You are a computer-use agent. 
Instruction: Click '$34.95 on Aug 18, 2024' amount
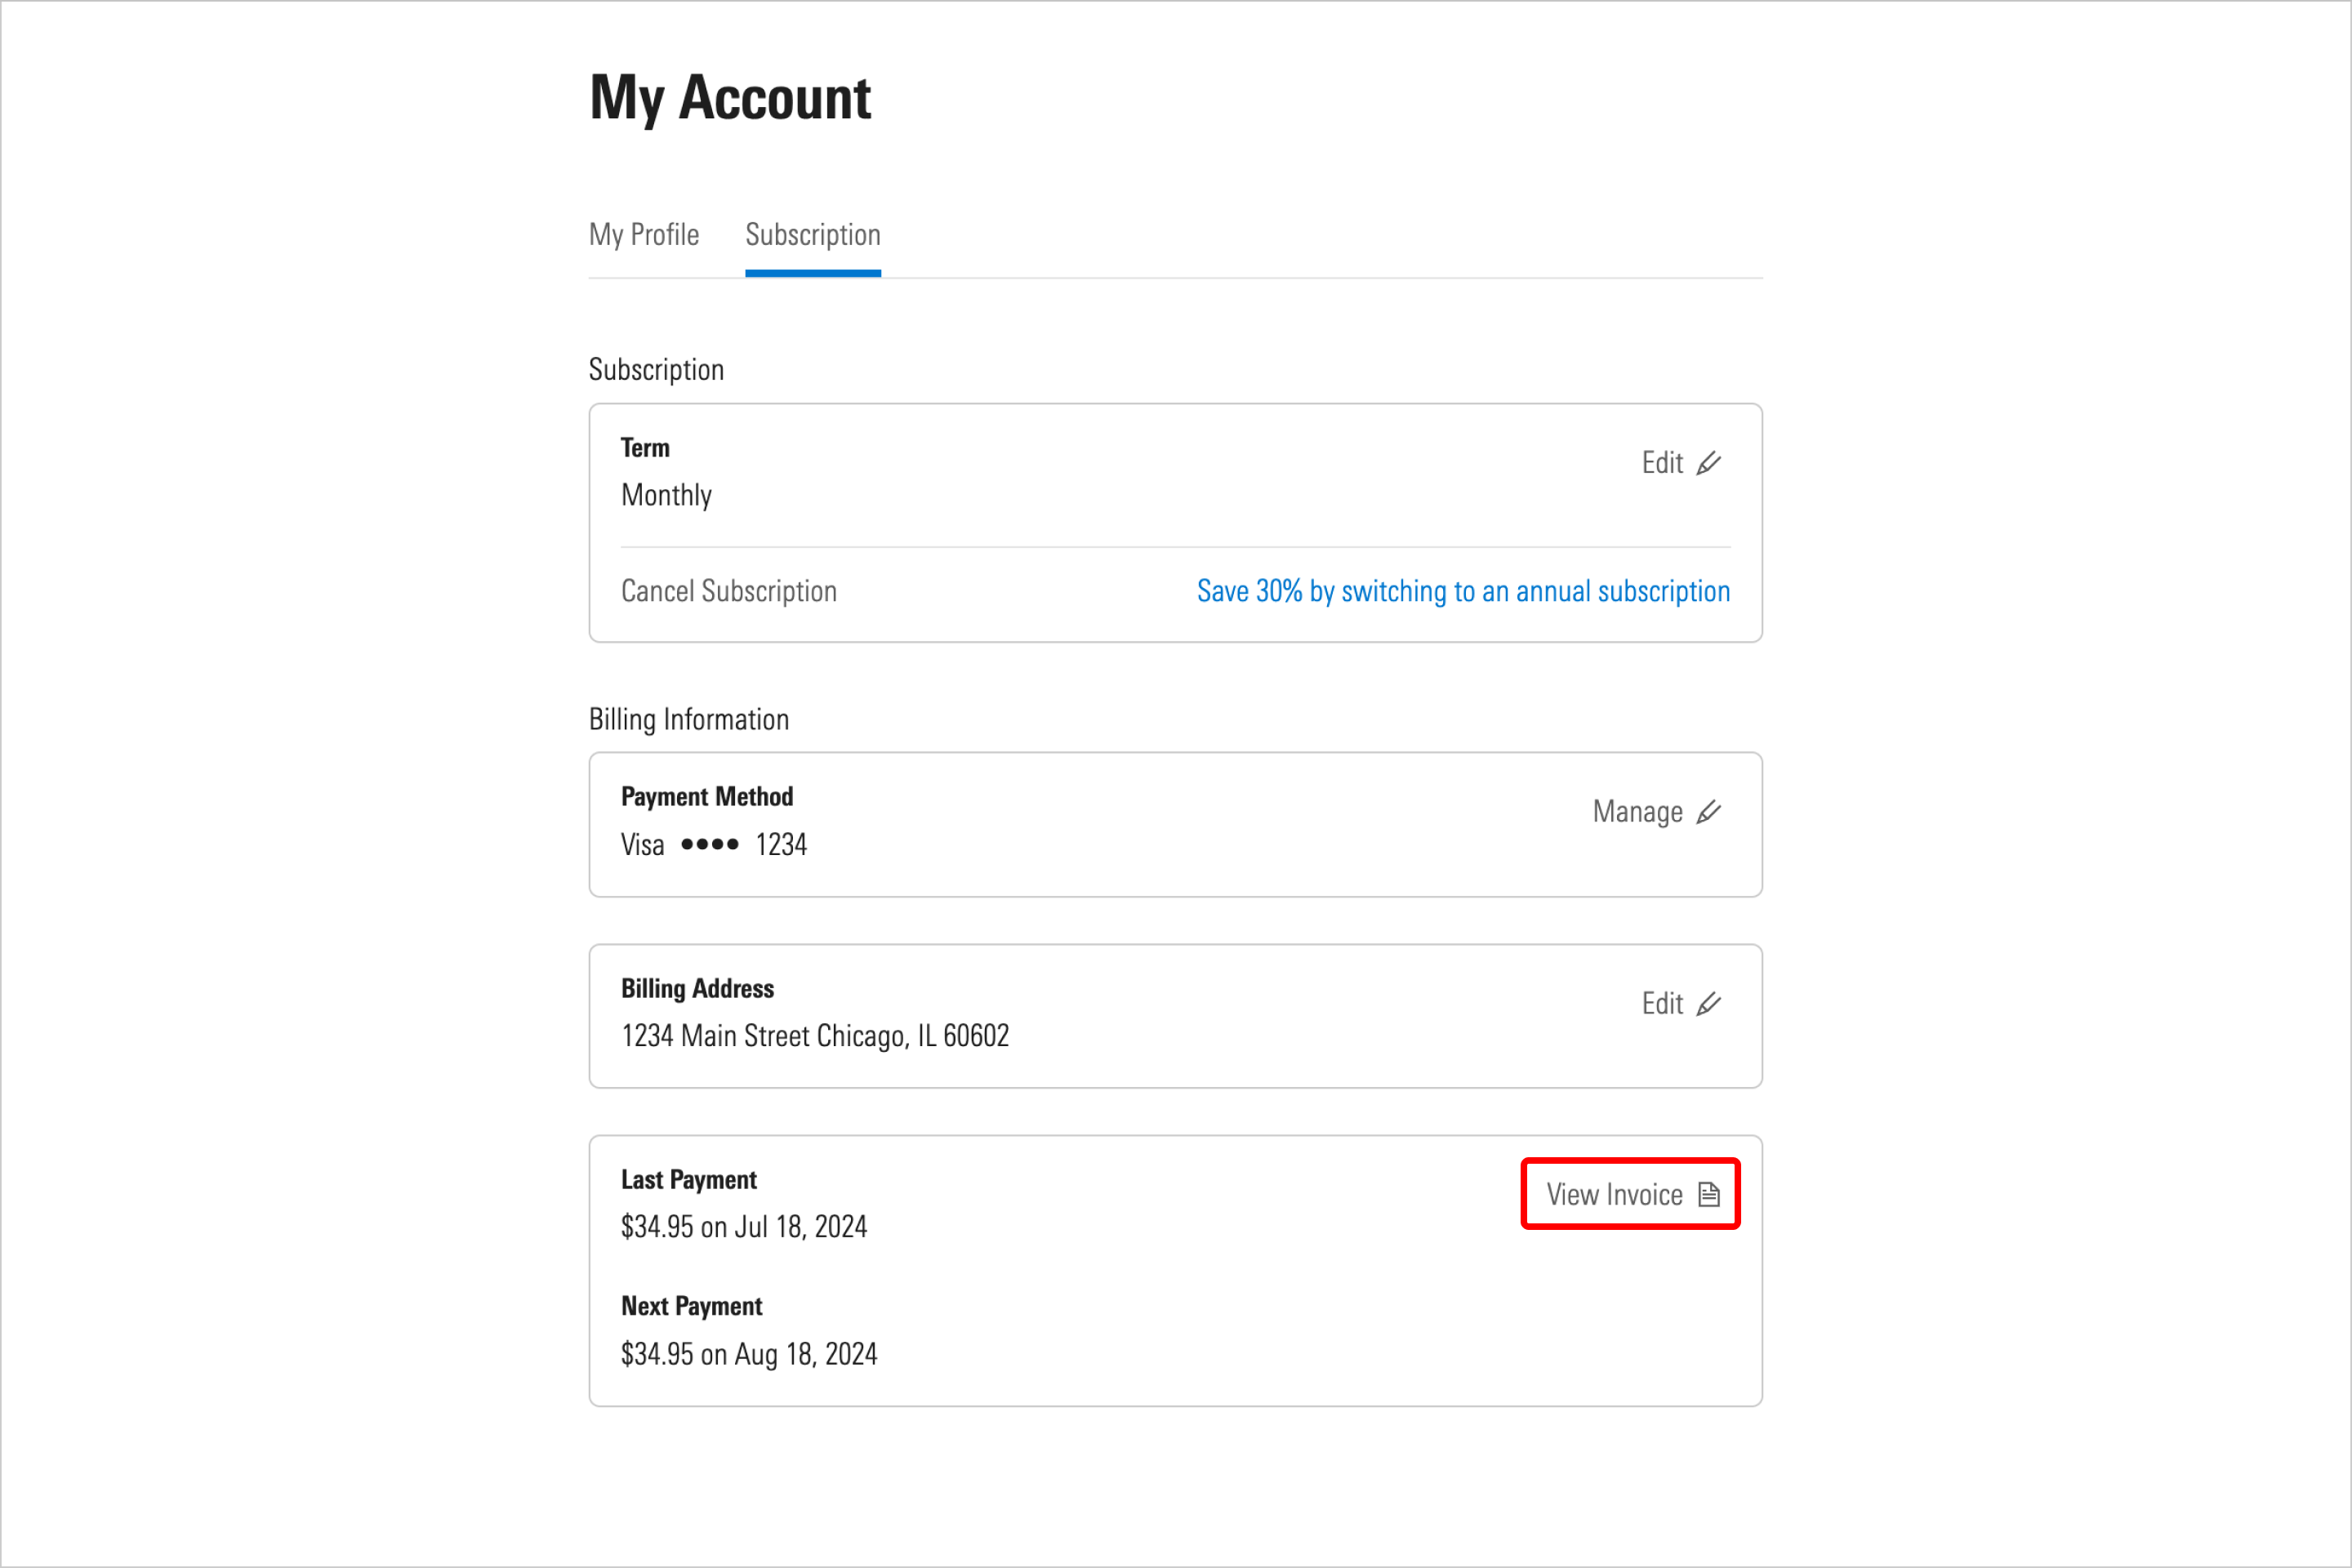[x=749, y=1354]
